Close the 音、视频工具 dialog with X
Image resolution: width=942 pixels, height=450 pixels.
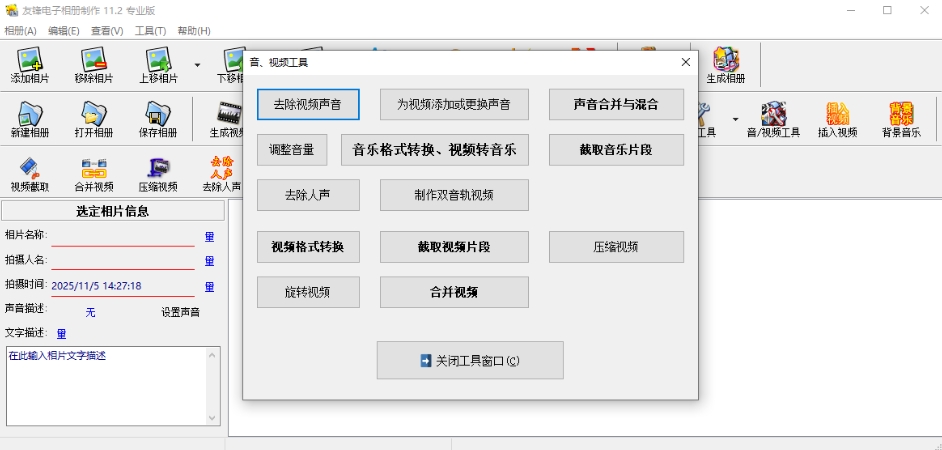pos(685,62)
